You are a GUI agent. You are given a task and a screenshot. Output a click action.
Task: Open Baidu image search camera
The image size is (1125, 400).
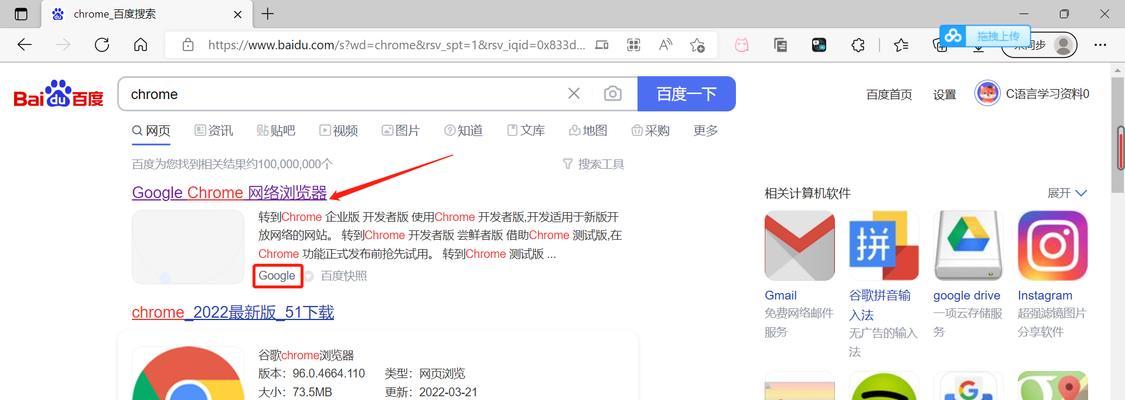[612, 93]
